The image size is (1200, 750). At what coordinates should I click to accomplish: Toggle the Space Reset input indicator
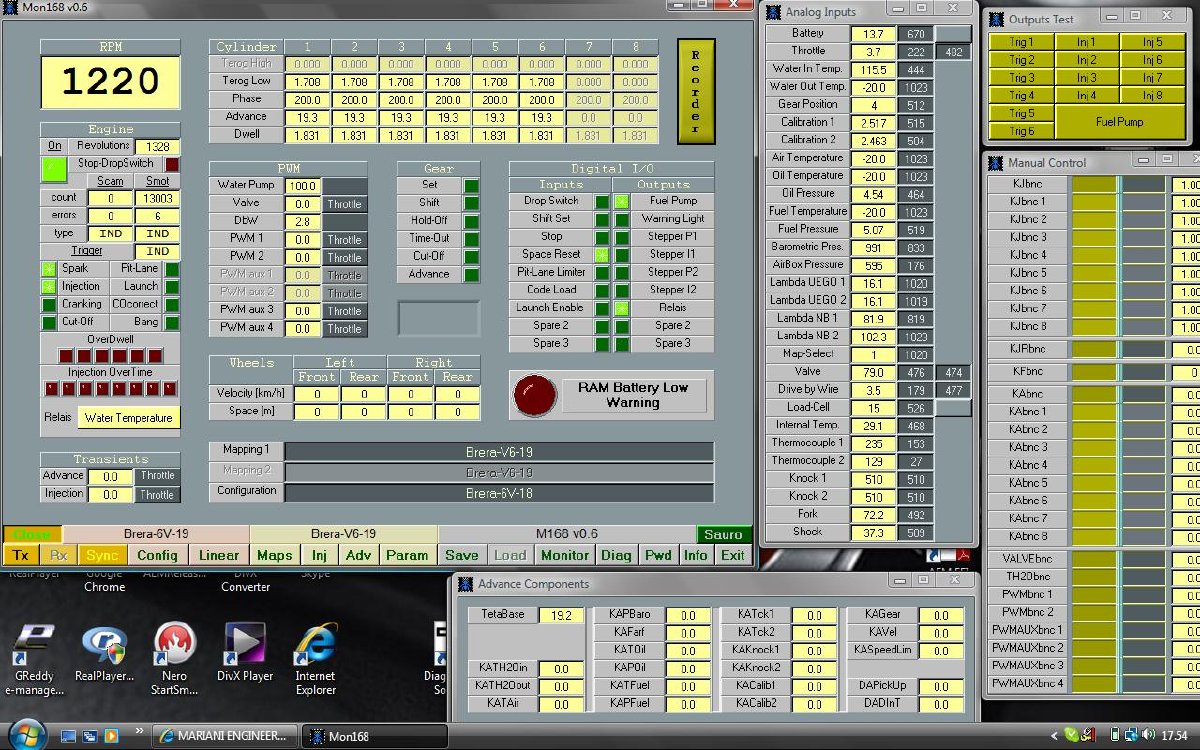[602, 255]
